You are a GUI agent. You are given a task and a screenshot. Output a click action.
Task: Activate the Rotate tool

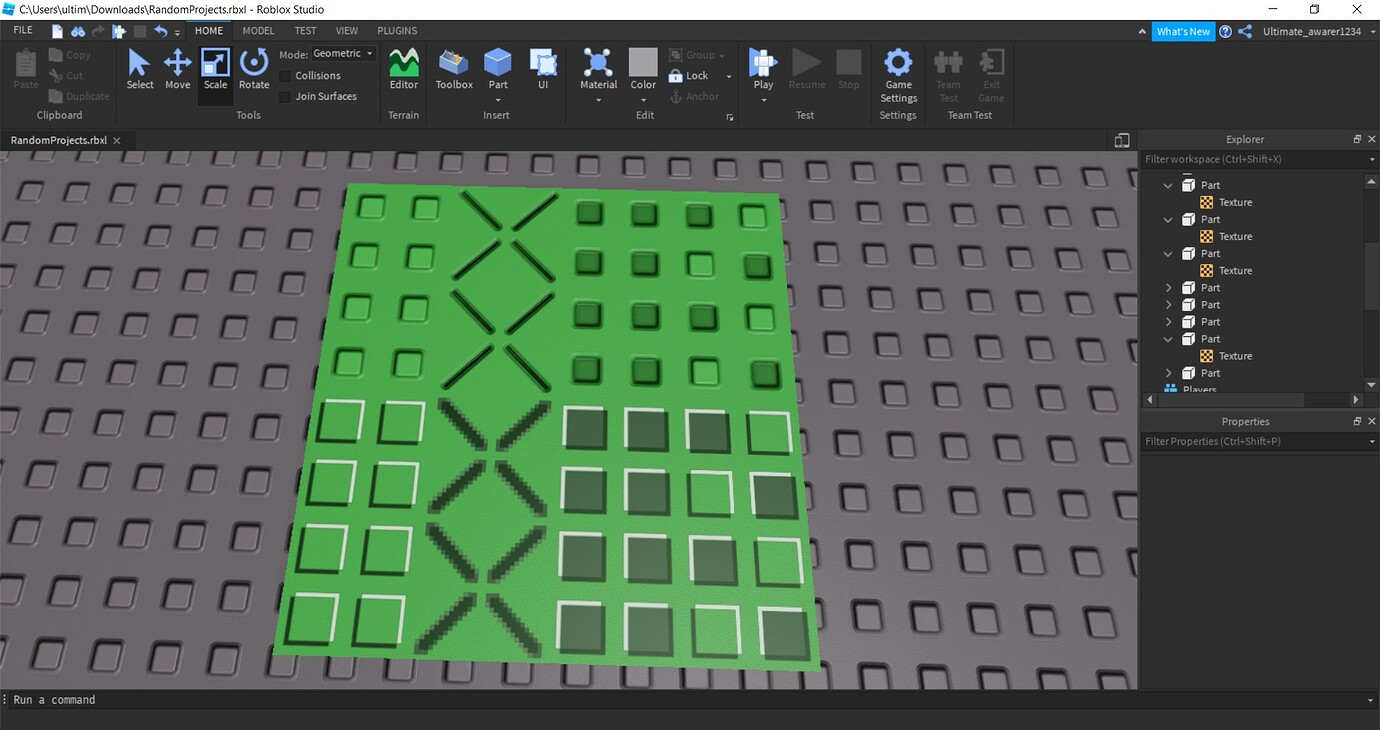(253, 67)
